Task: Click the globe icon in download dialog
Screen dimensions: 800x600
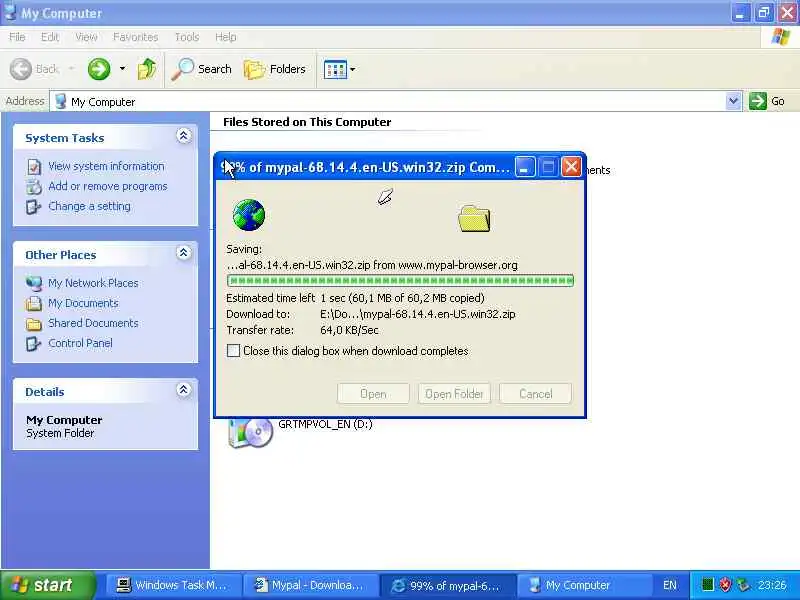Action: point(249,215)
